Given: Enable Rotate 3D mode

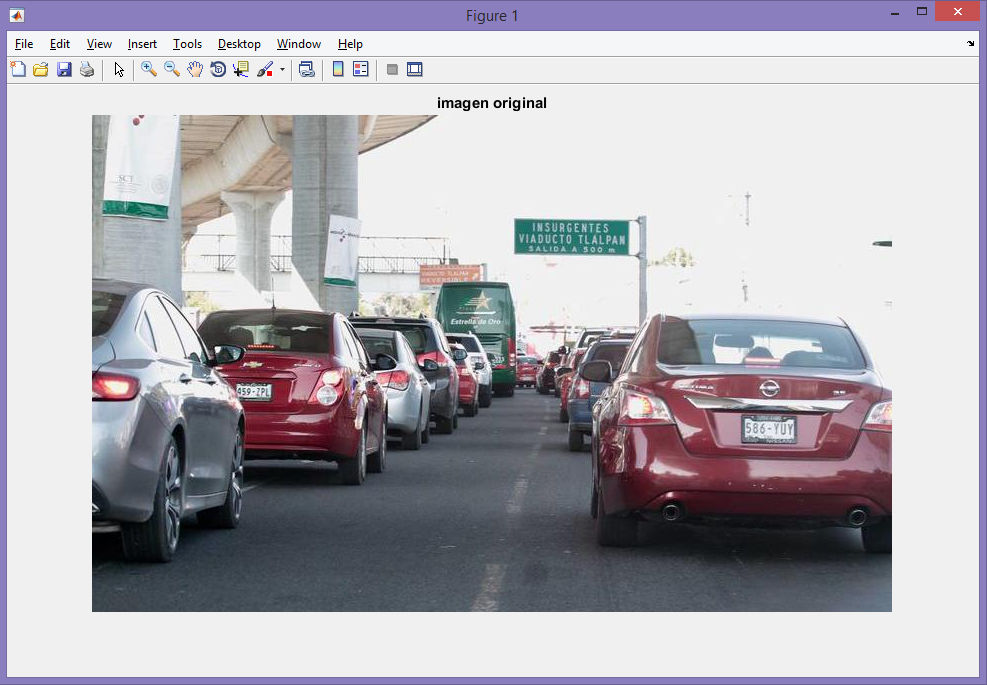Looking at the screenshot, I should (217, 69).
